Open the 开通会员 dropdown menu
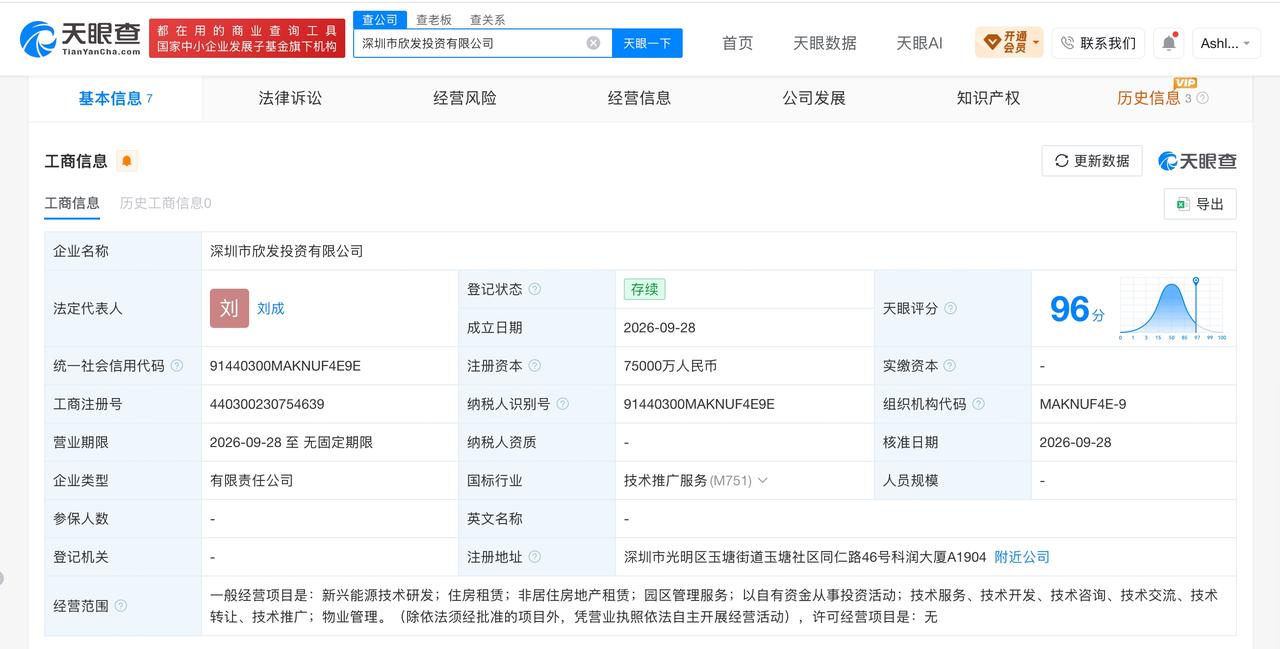Image resolution: width=1280 pixels, height=649 pixels. click(x=1010, y=43)
